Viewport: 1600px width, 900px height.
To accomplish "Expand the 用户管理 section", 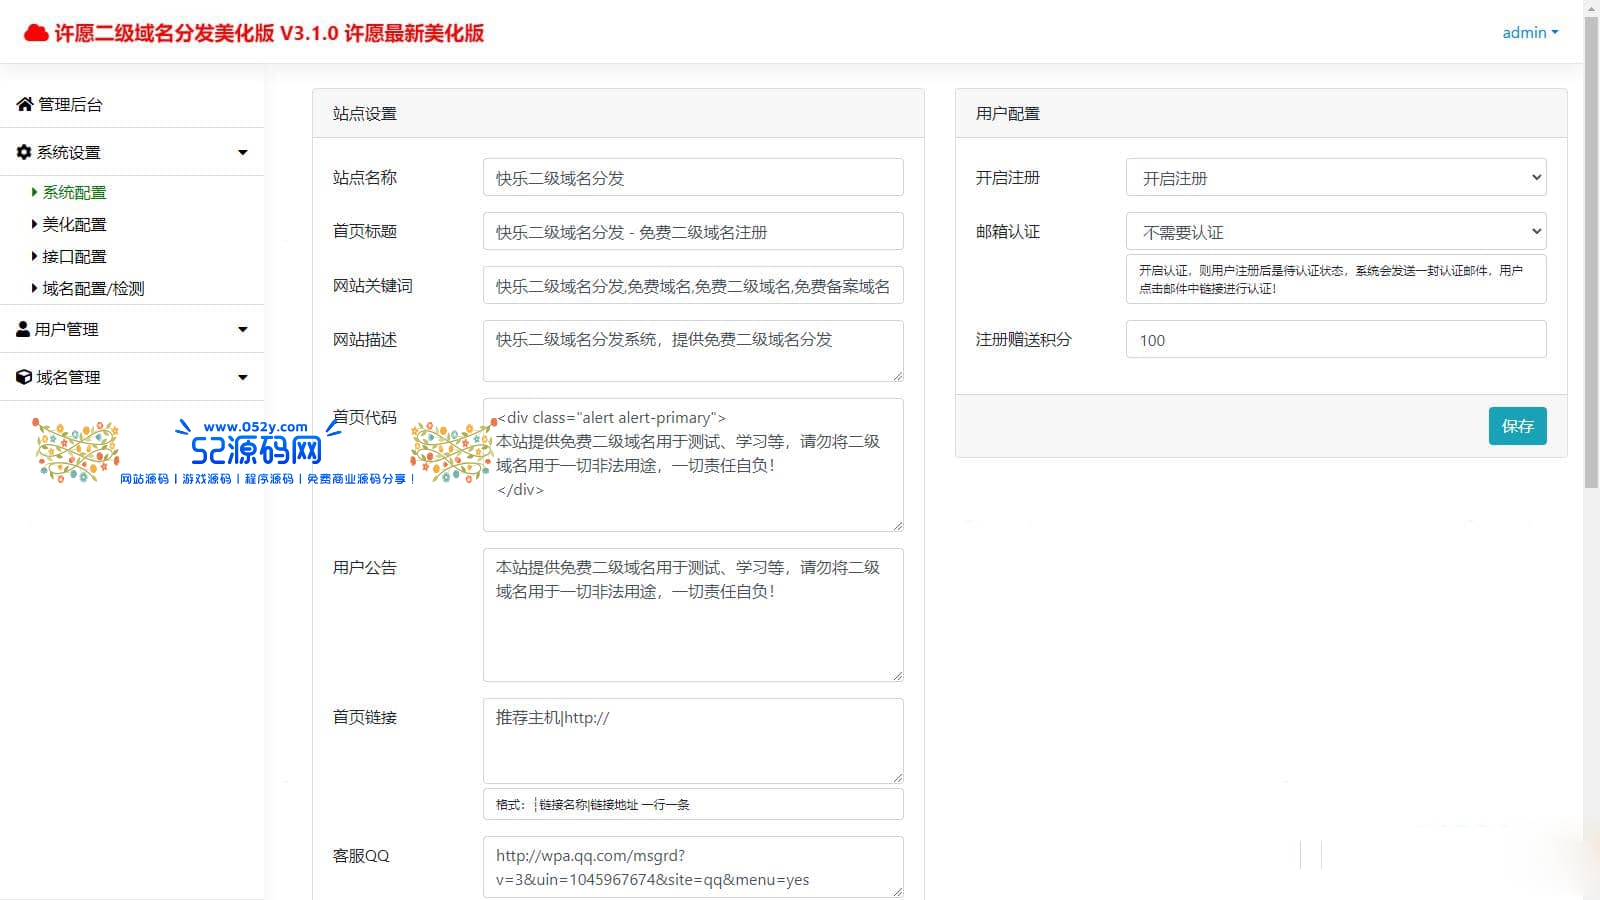I will (242, 328).
